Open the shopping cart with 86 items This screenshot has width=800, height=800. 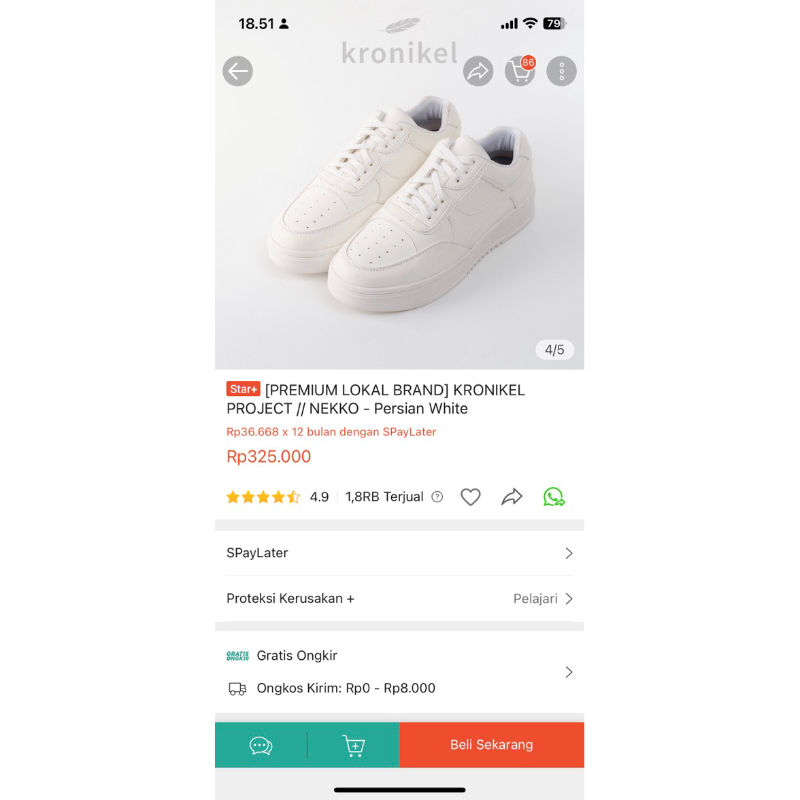coord(519,72)
